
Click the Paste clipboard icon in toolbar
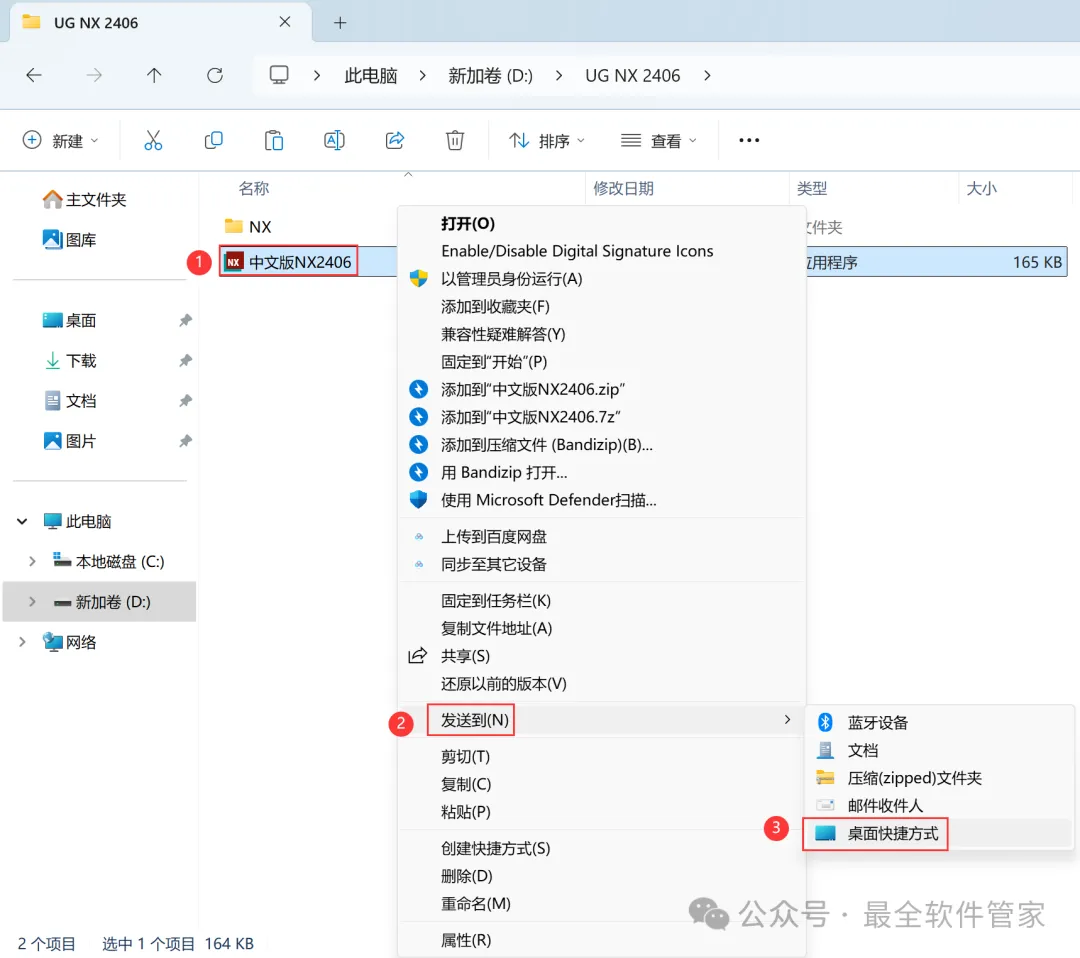point(274,140)
